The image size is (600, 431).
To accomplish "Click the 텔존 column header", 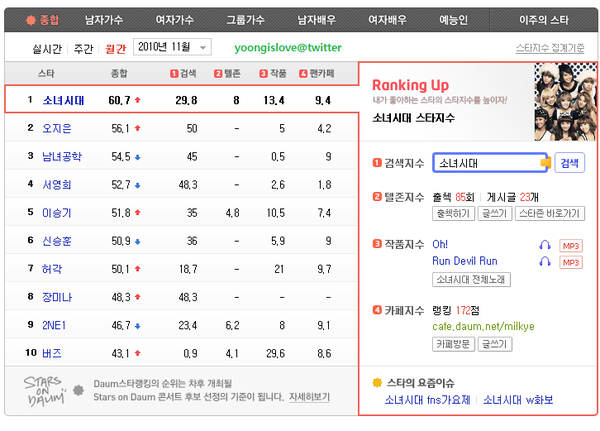I will point(227,73).
